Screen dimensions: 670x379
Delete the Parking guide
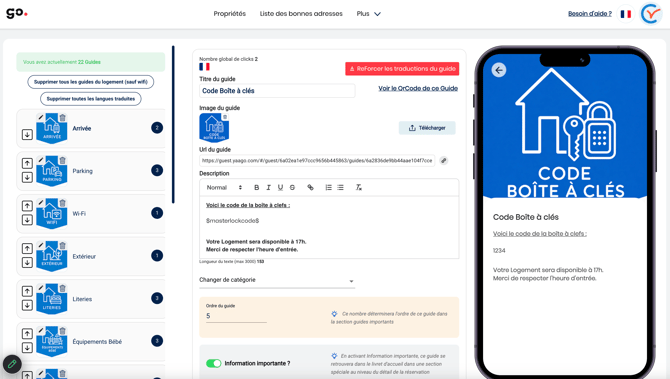pyautogui.click(x=62, y=160)
